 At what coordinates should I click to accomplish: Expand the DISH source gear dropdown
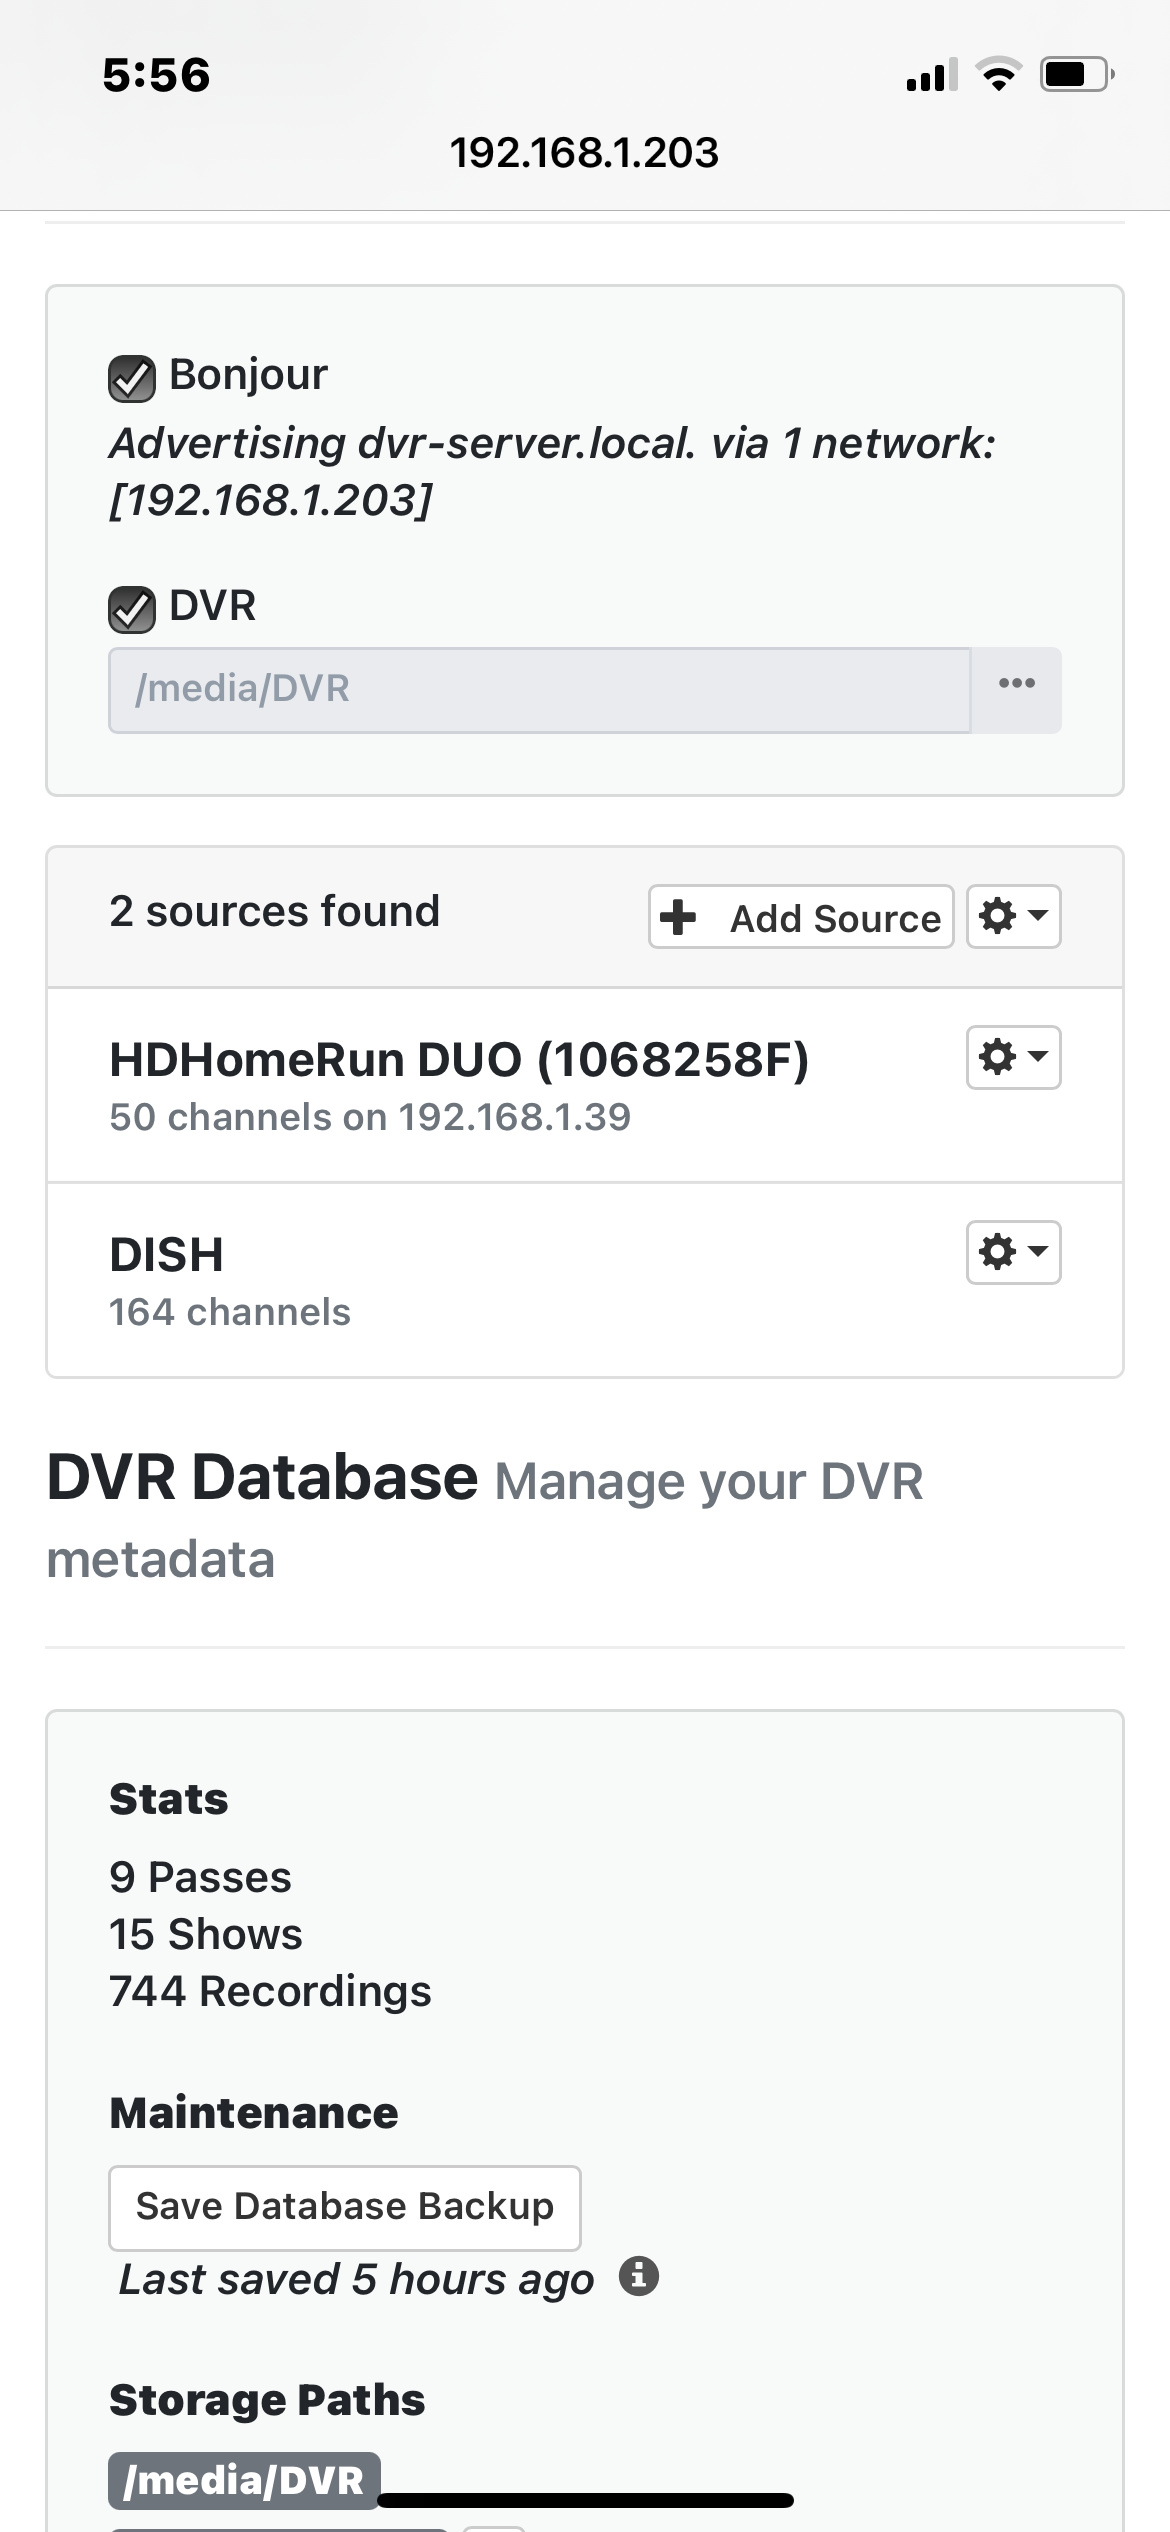pos(1013,1252)
